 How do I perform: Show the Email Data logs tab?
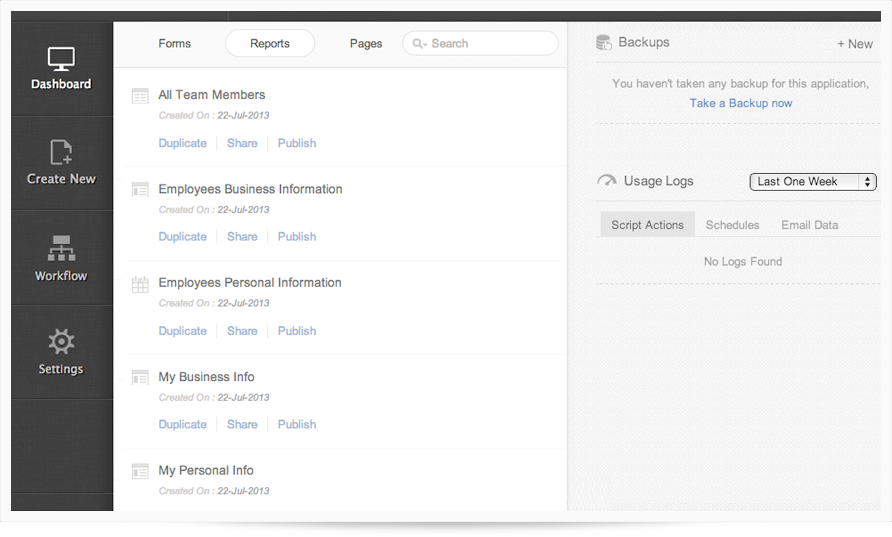click(x=809, y=225)
